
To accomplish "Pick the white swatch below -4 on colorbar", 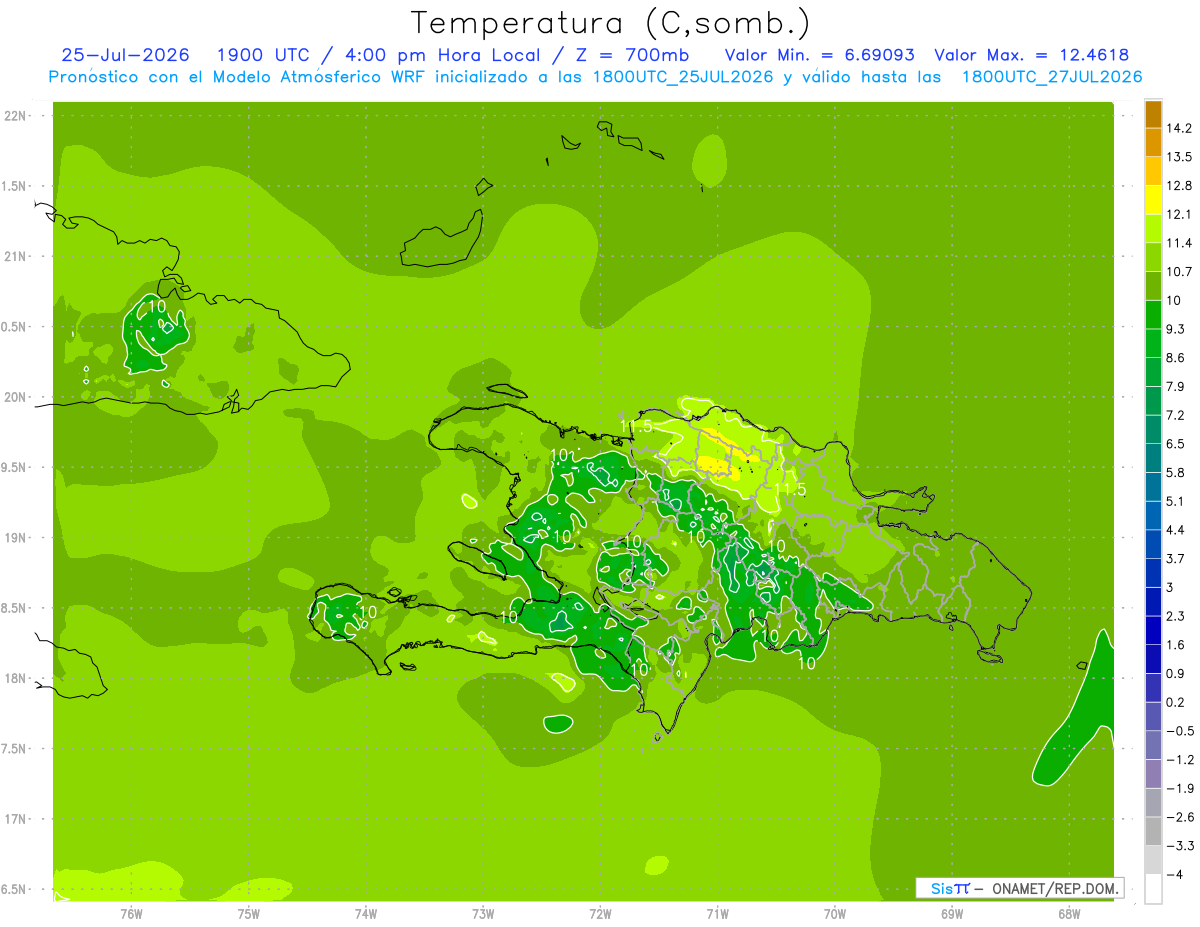I will [x=1153, y=889].
